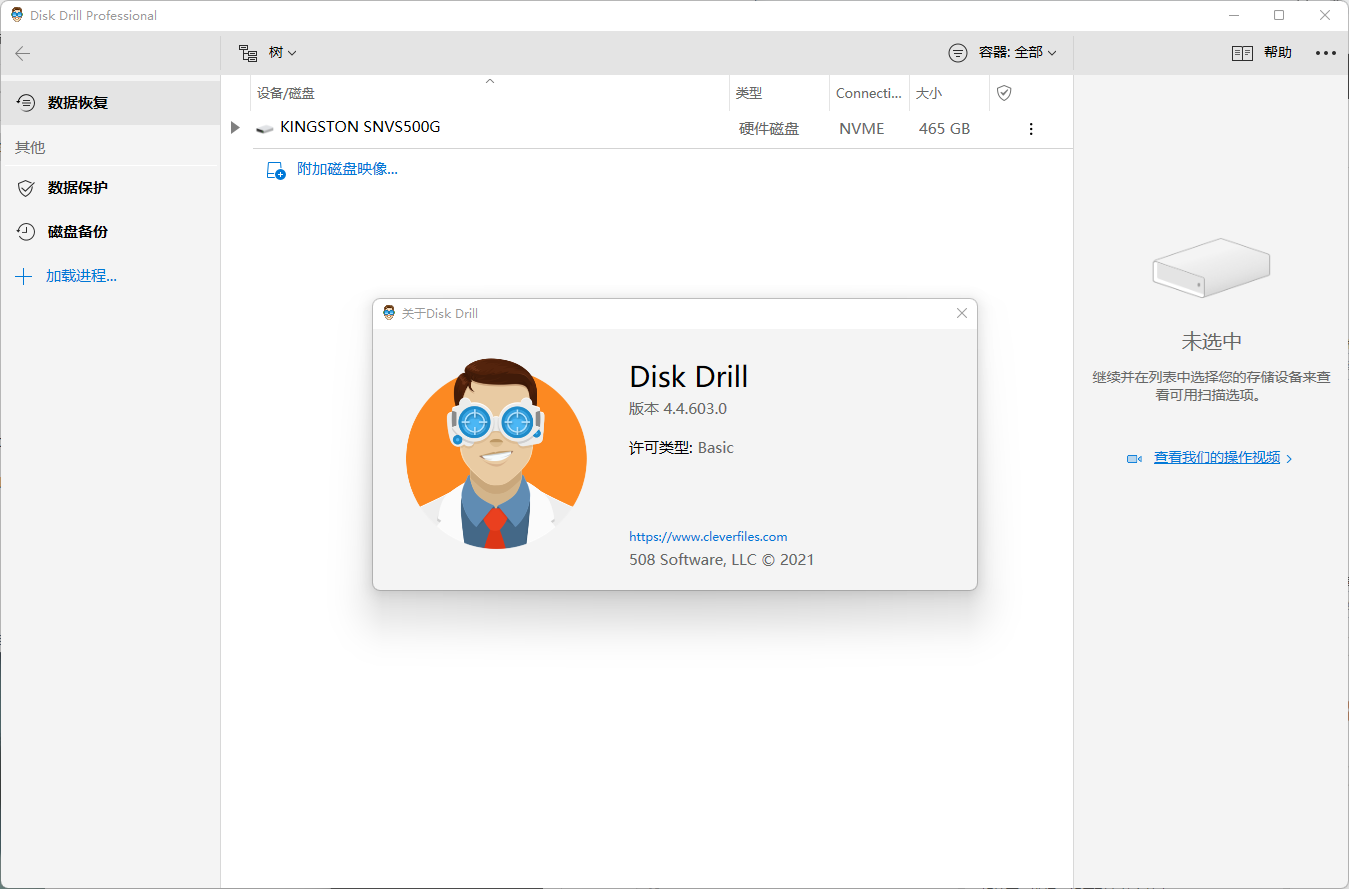The width and height of the screenshot is (1349, 889).
Task: Expand the KINGSTON SNVS500G disk row
Action: [236, 128]
